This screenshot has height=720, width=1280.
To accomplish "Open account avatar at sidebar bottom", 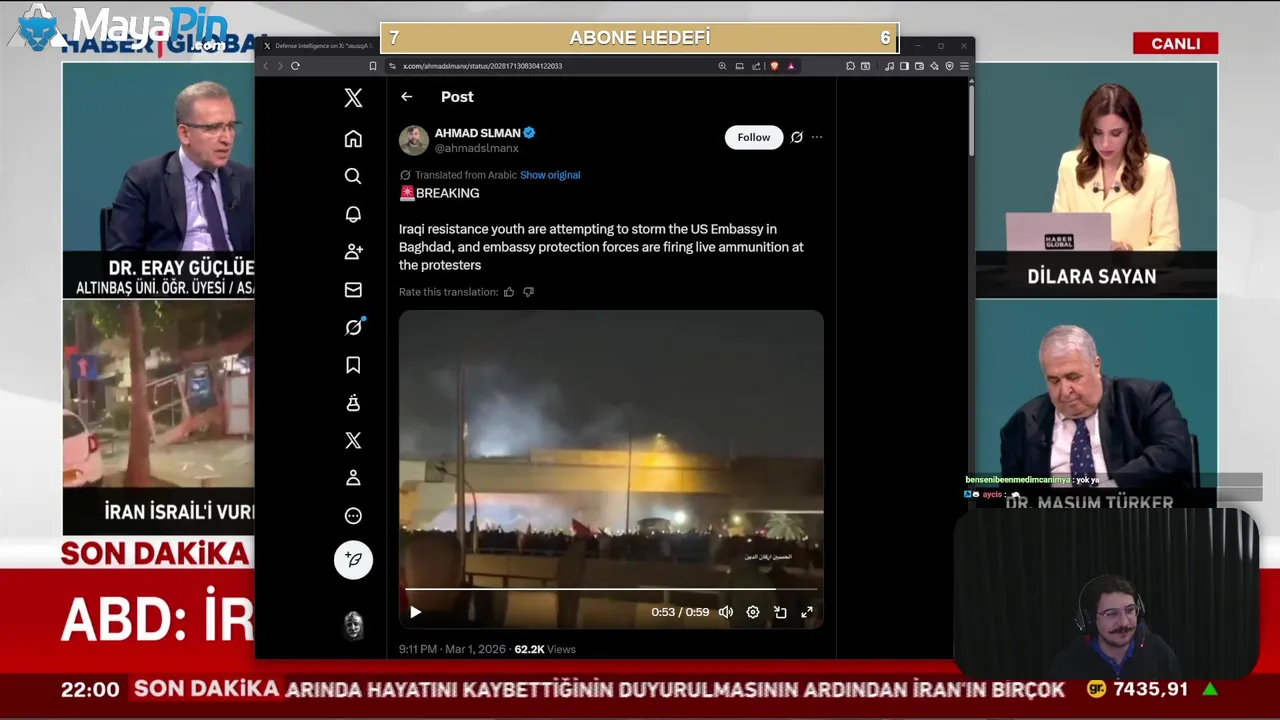I will click(353, 626).
